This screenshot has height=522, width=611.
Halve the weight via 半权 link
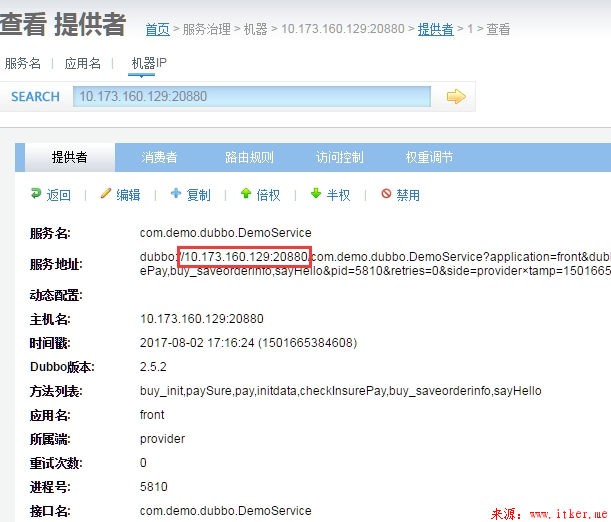[338, 195]
